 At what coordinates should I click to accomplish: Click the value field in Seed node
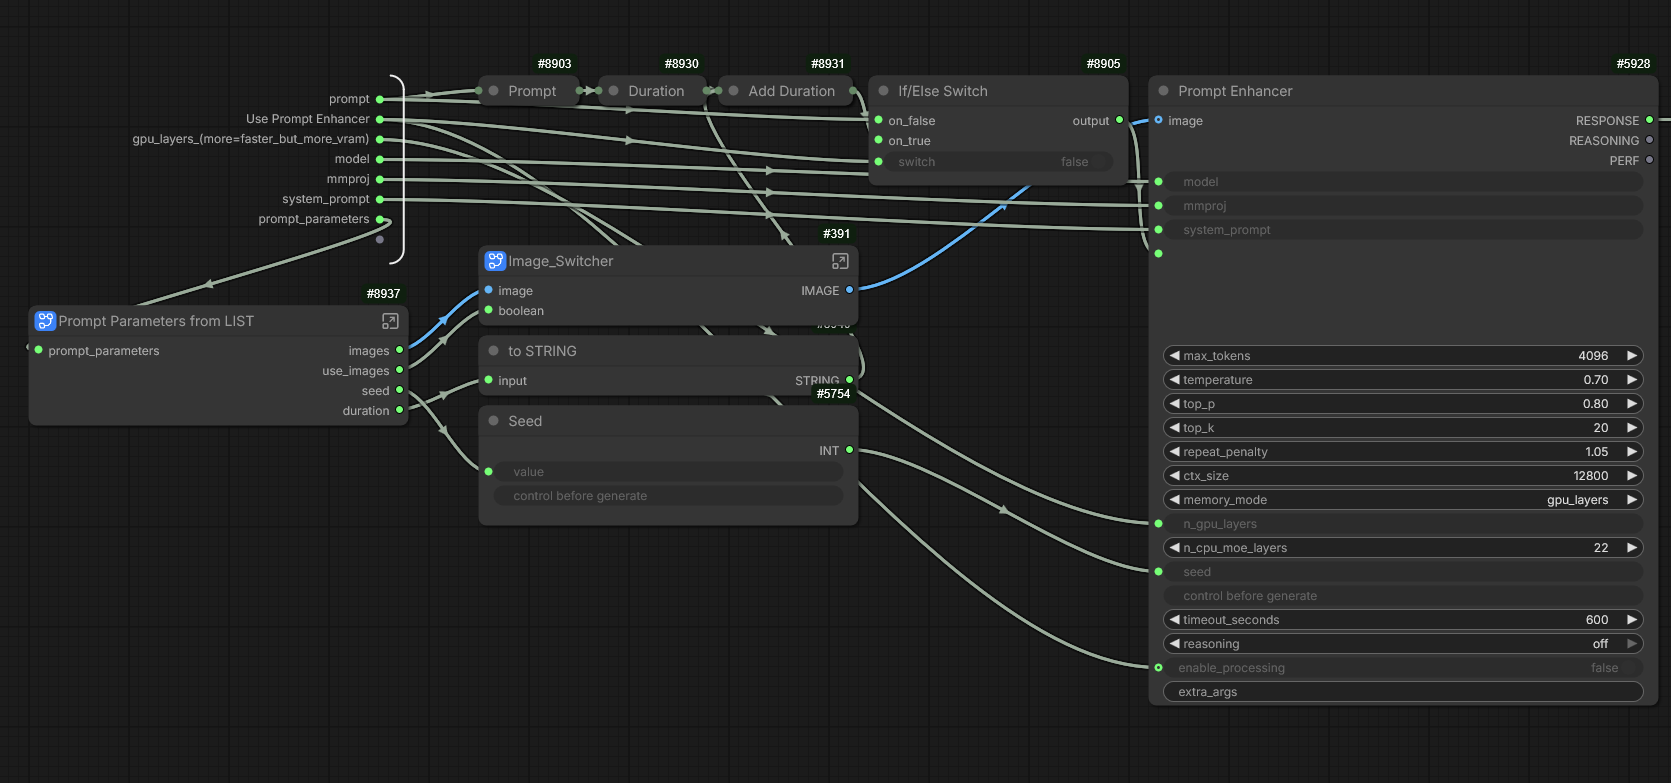[669, 472]
